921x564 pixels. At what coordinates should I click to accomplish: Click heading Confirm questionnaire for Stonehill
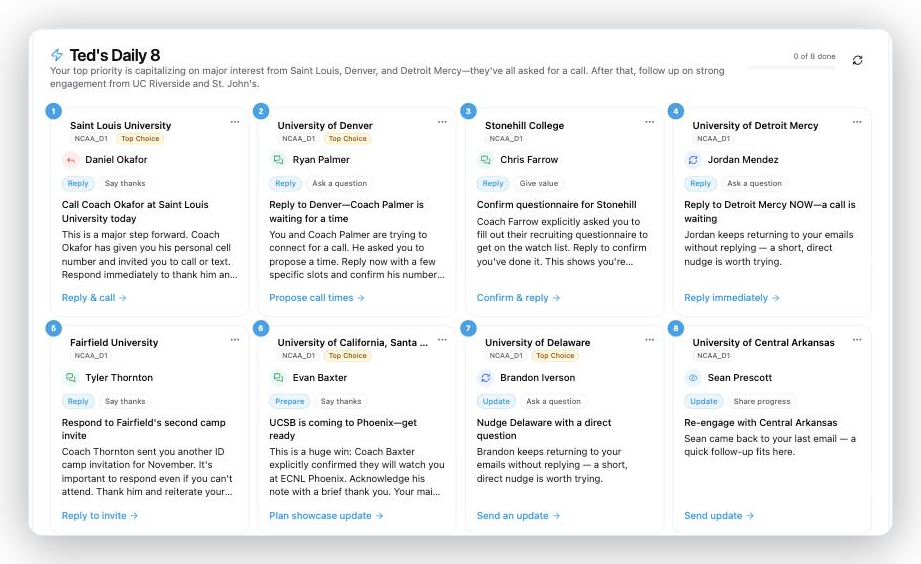(556, 204)
